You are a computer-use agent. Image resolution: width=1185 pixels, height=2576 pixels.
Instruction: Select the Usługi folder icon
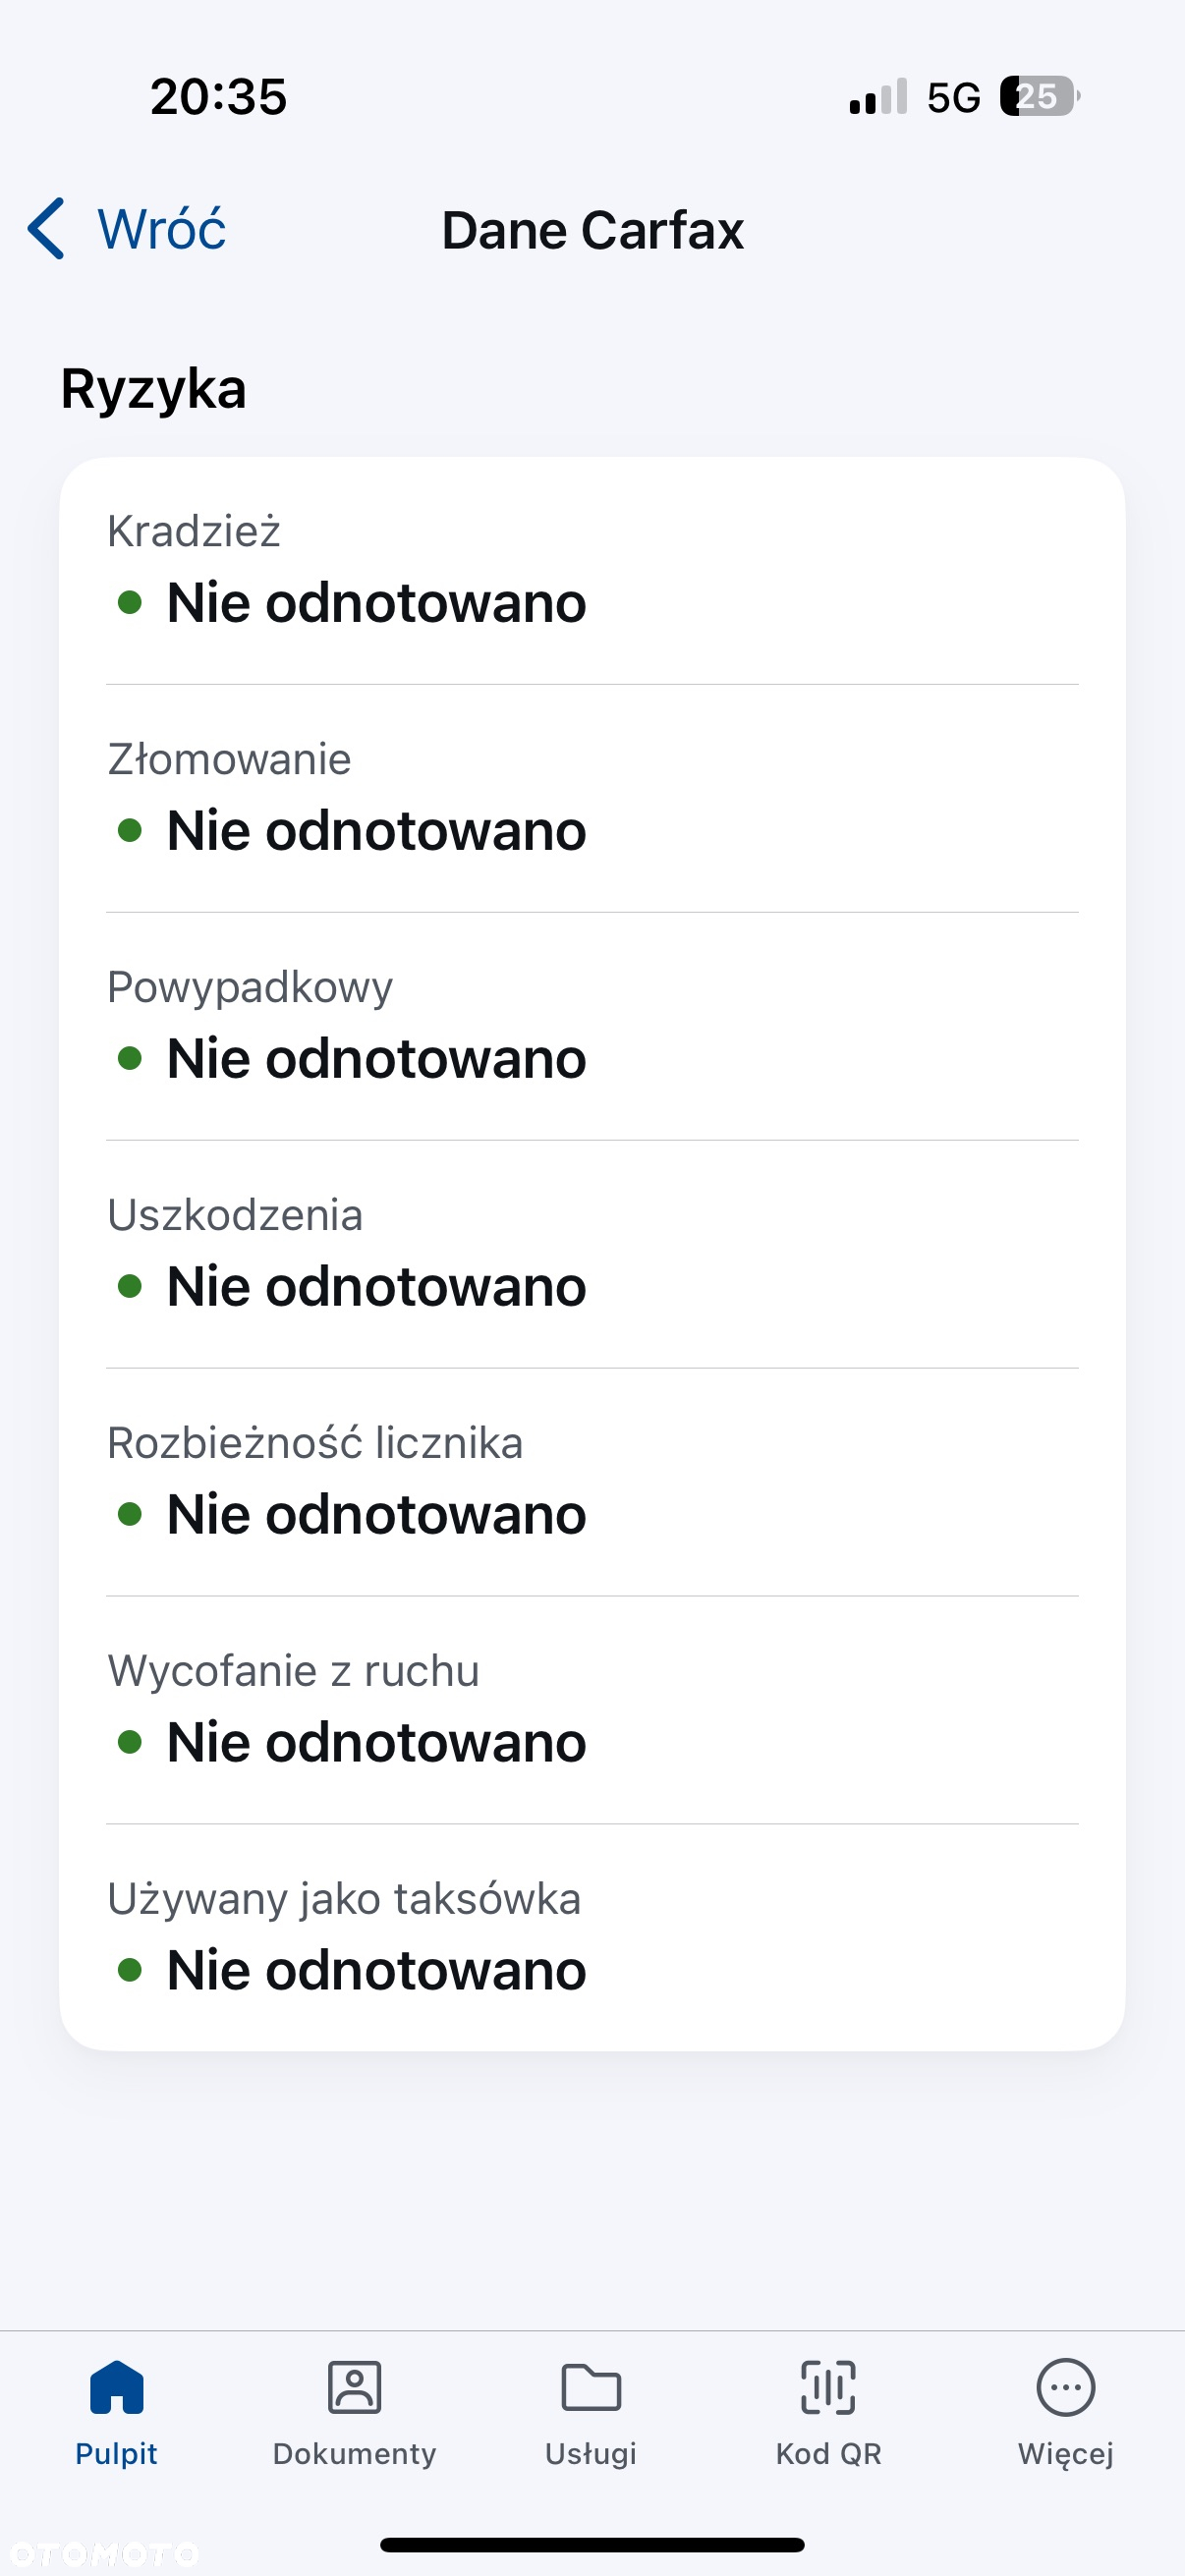coord(592,2387)
